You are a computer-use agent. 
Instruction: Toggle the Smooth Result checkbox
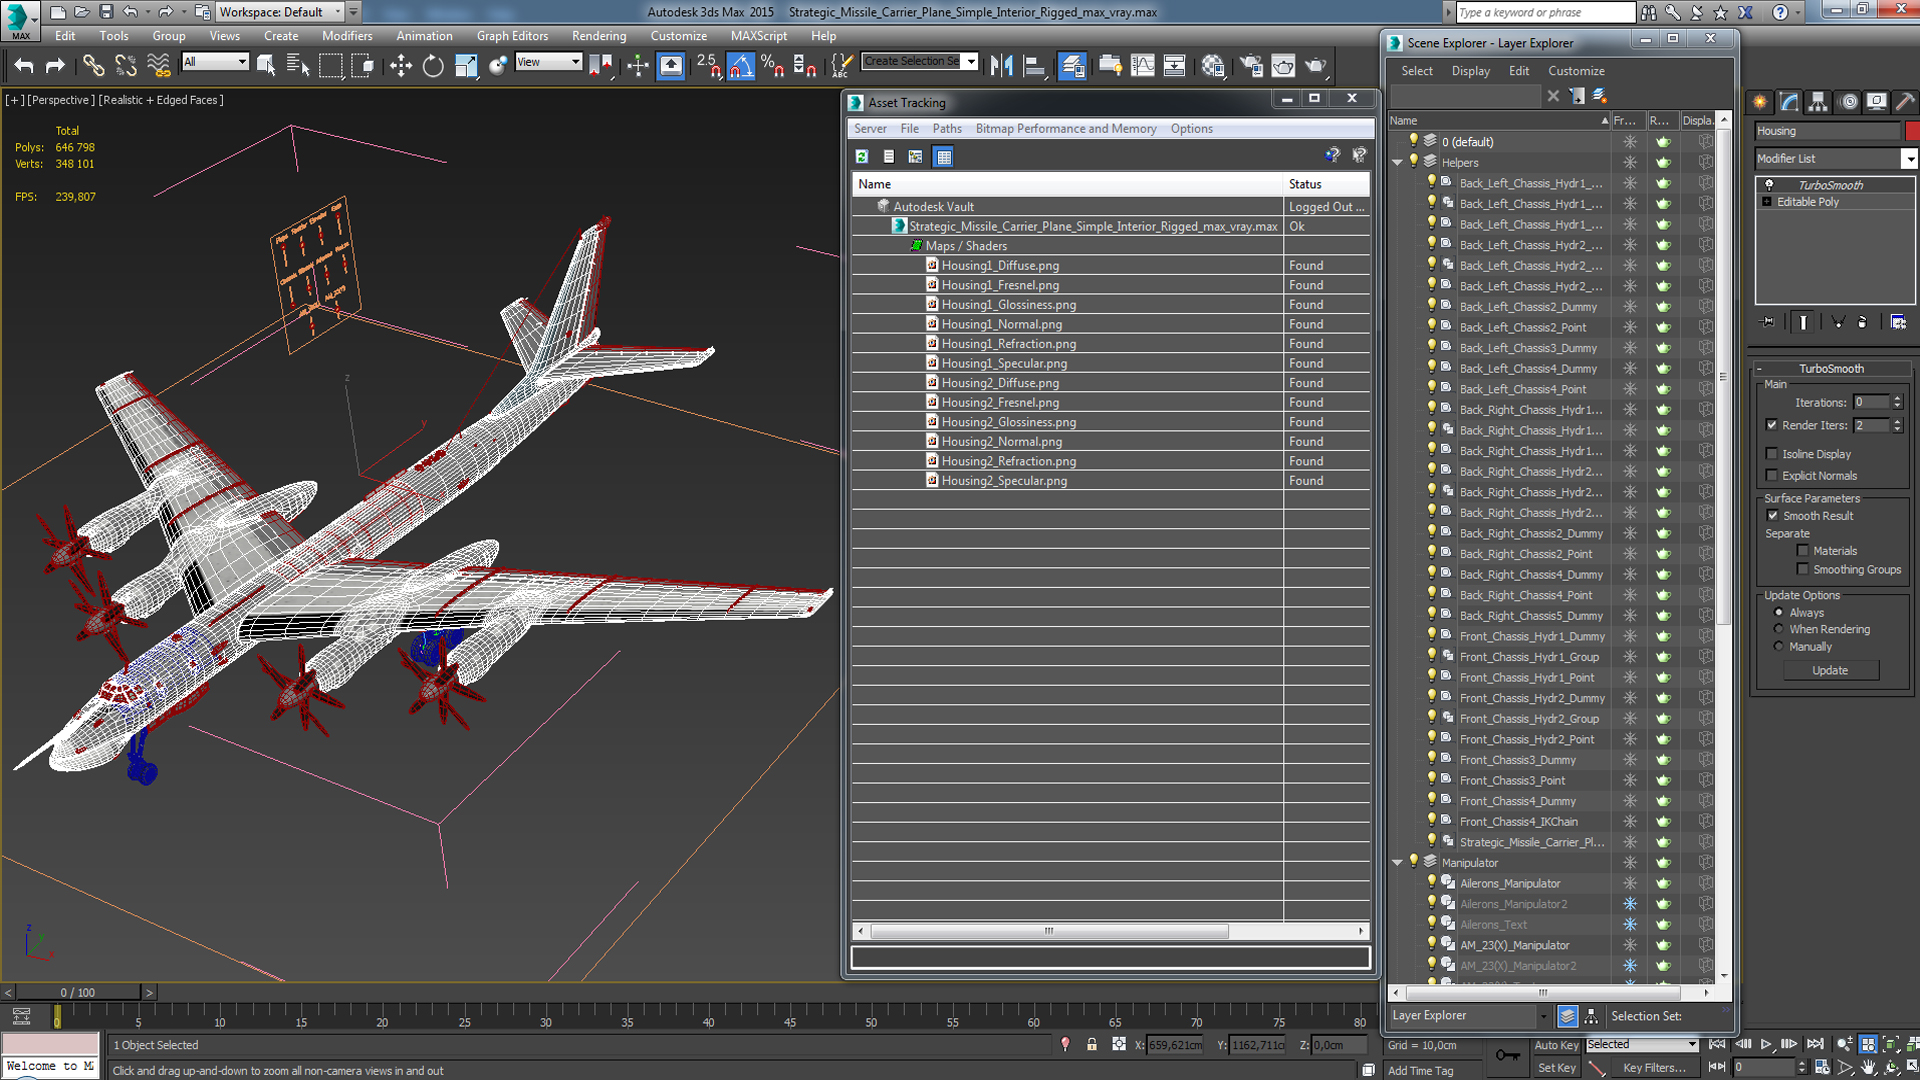1773,516
